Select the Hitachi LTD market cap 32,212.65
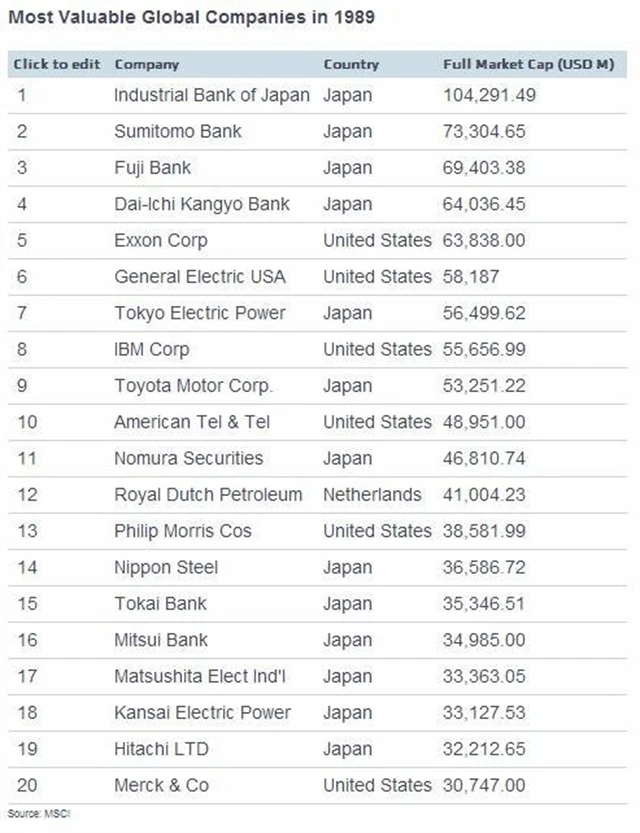 click(x=484, y=748)
